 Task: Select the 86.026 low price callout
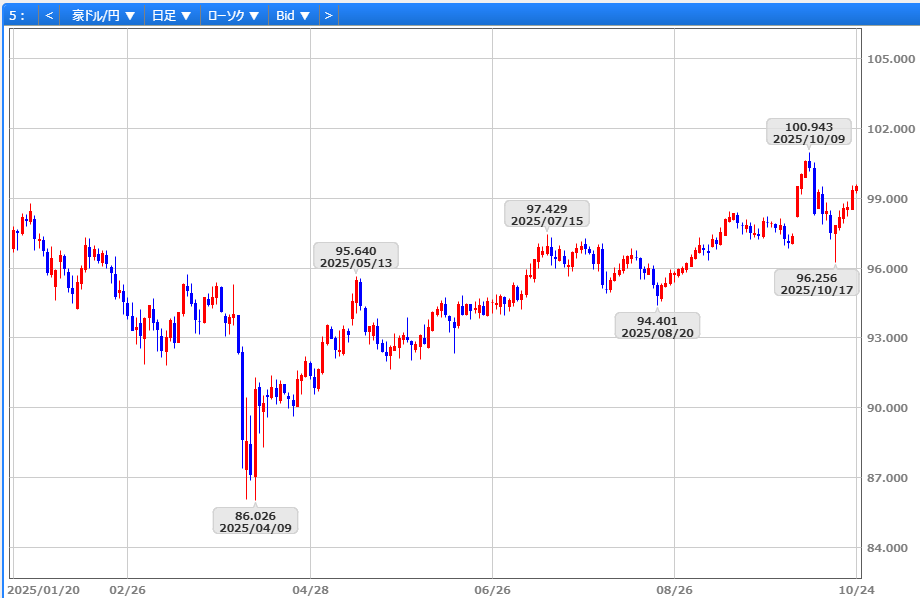point(255,521)
